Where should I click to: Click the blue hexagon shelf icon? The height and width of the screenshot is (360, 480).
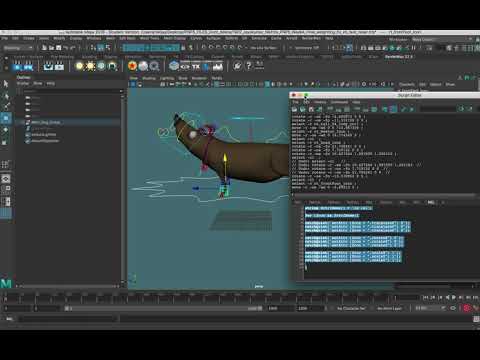pyautogui.click(x=174, y=66)
